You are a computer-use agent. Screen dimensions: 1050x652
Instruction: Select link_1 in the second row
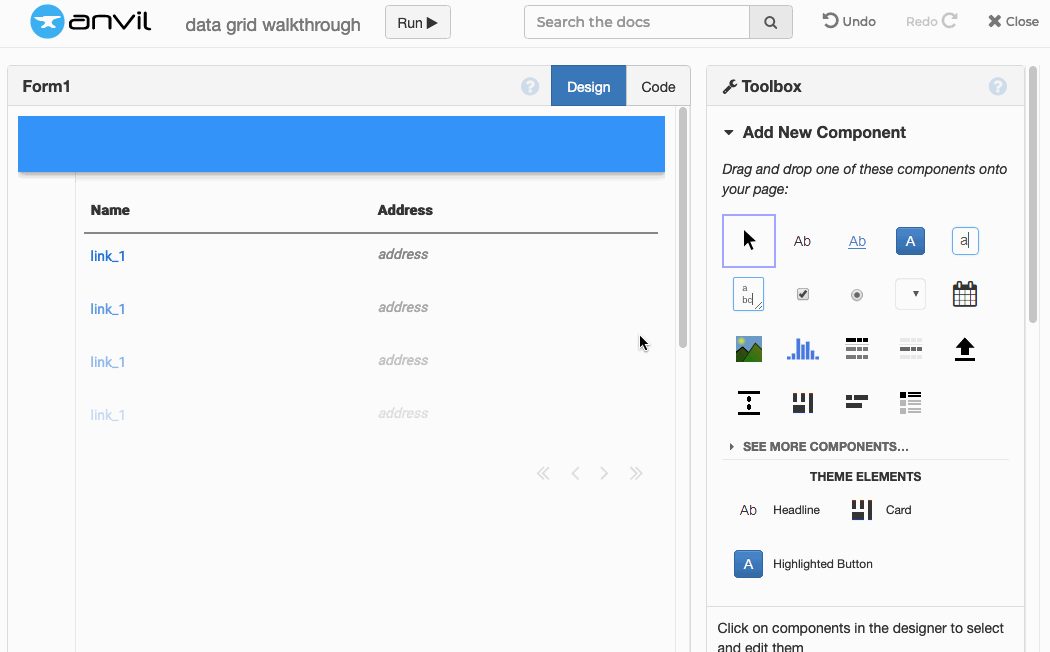108,309
